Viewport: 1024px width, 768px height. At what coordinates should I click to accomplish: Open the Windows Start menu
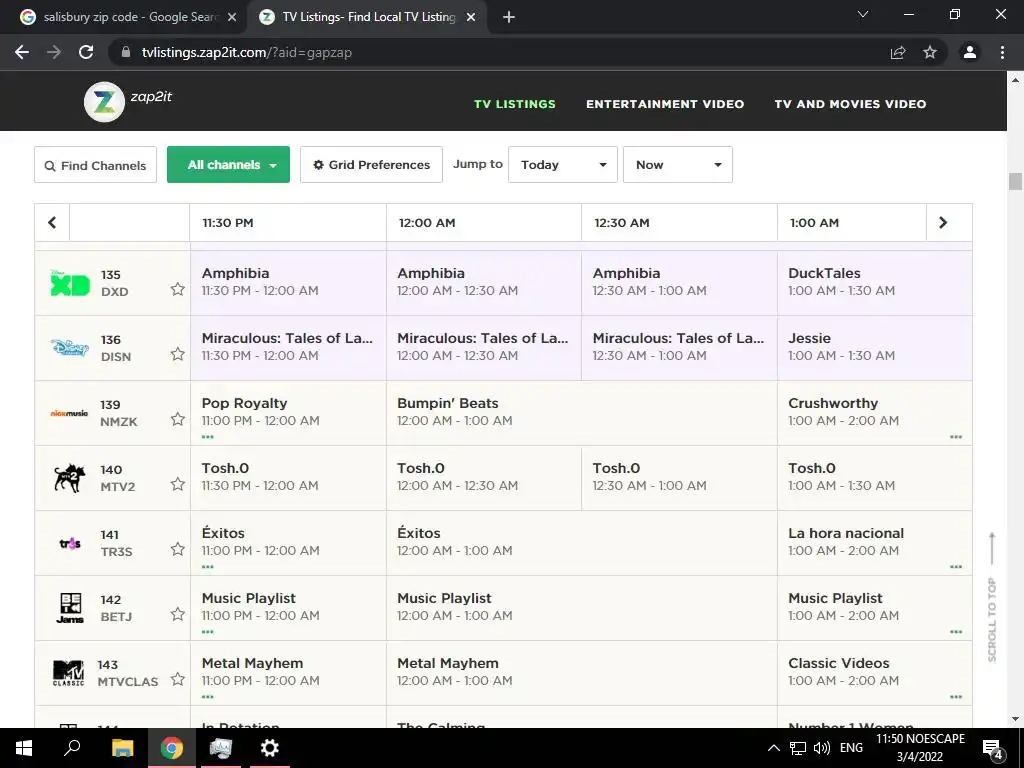[24, 748]
